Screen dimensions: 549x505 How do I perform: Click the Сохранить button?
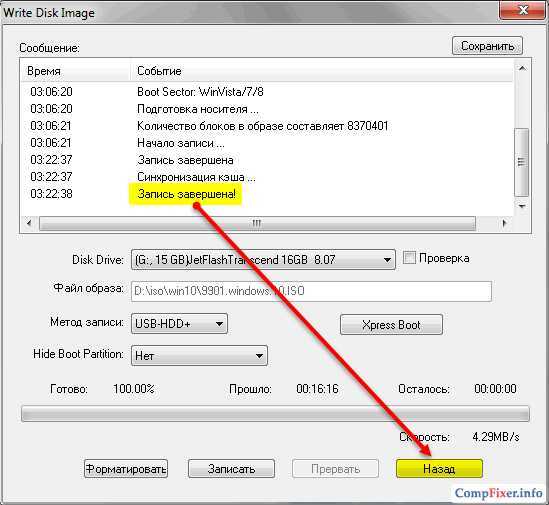pyautogui.click(x=487, y=46)
